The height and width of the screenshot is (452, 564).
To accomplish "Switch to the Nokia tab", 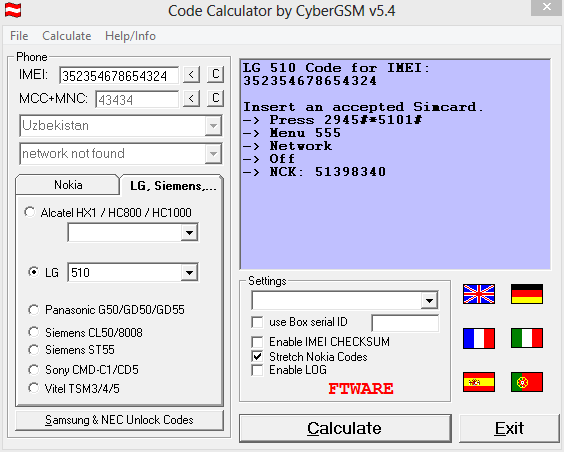I will click(x=68, y=185).
